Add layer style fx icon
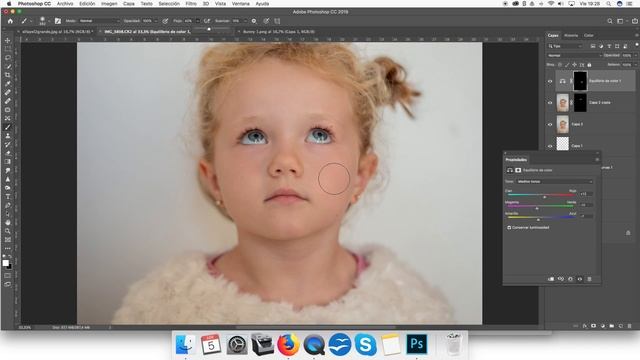The width and height of the screenshot is (640, 360). [584, 326]
